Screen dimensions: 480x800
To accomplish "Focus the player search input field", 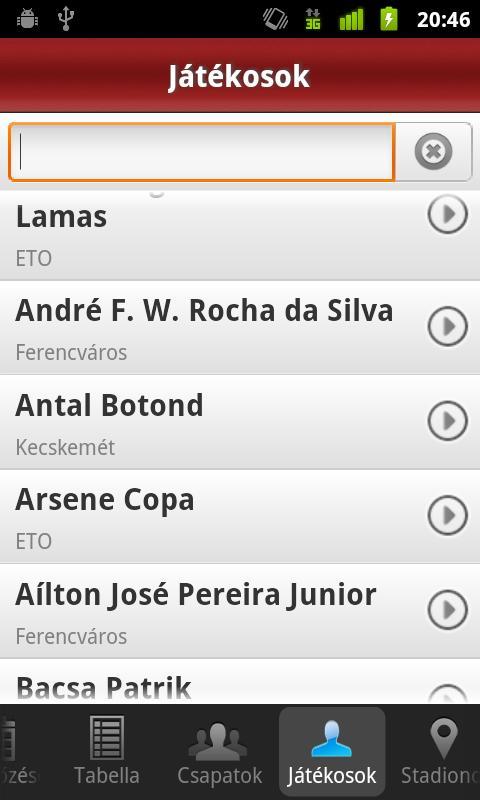I will coord(202,152).
